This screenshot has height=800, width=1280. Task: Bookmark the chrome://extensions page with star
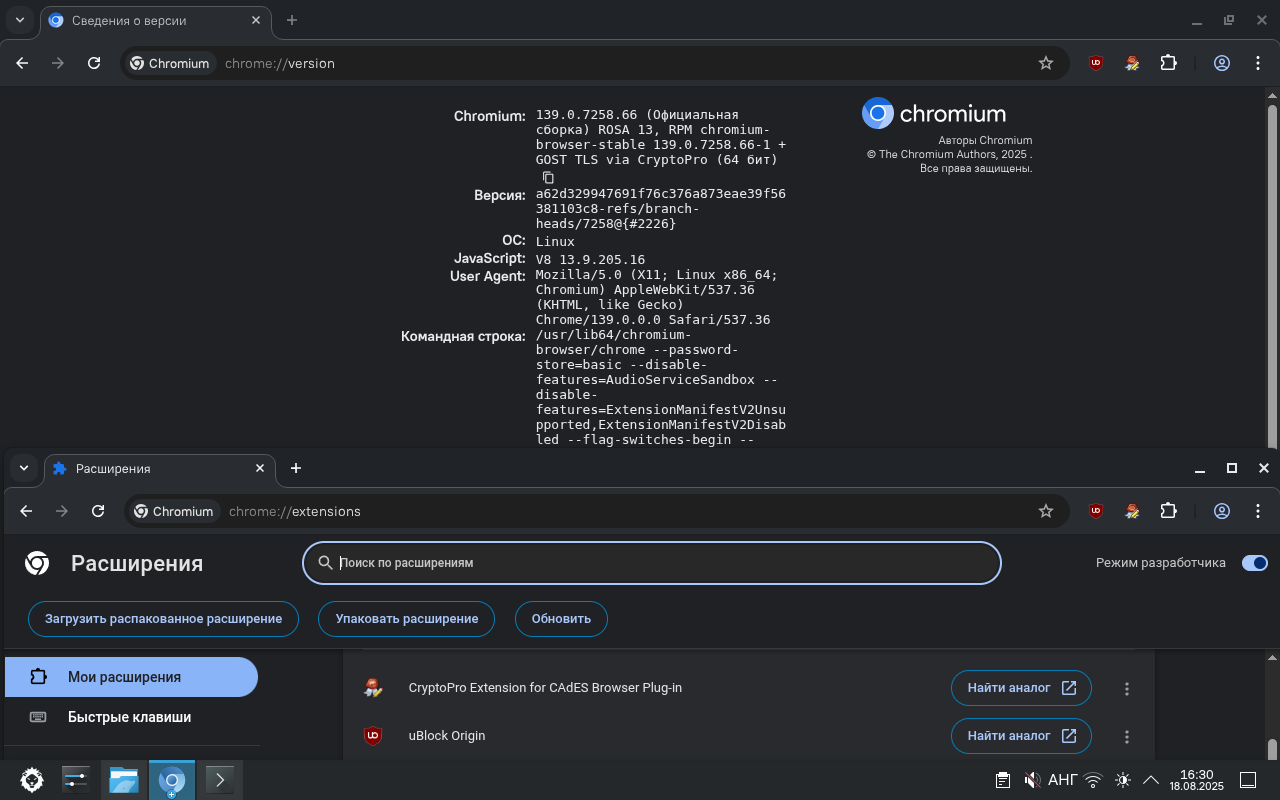1046,511
